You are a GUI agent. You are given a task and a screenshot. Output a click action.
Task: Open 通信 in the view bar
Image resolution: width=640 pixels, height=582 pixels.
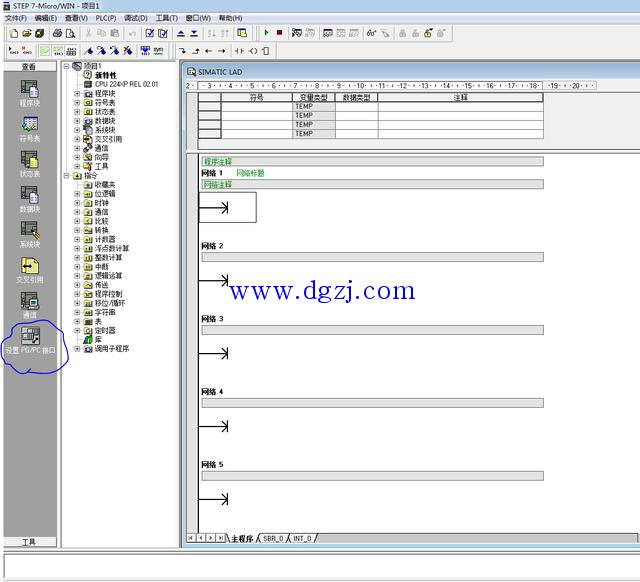30,305
